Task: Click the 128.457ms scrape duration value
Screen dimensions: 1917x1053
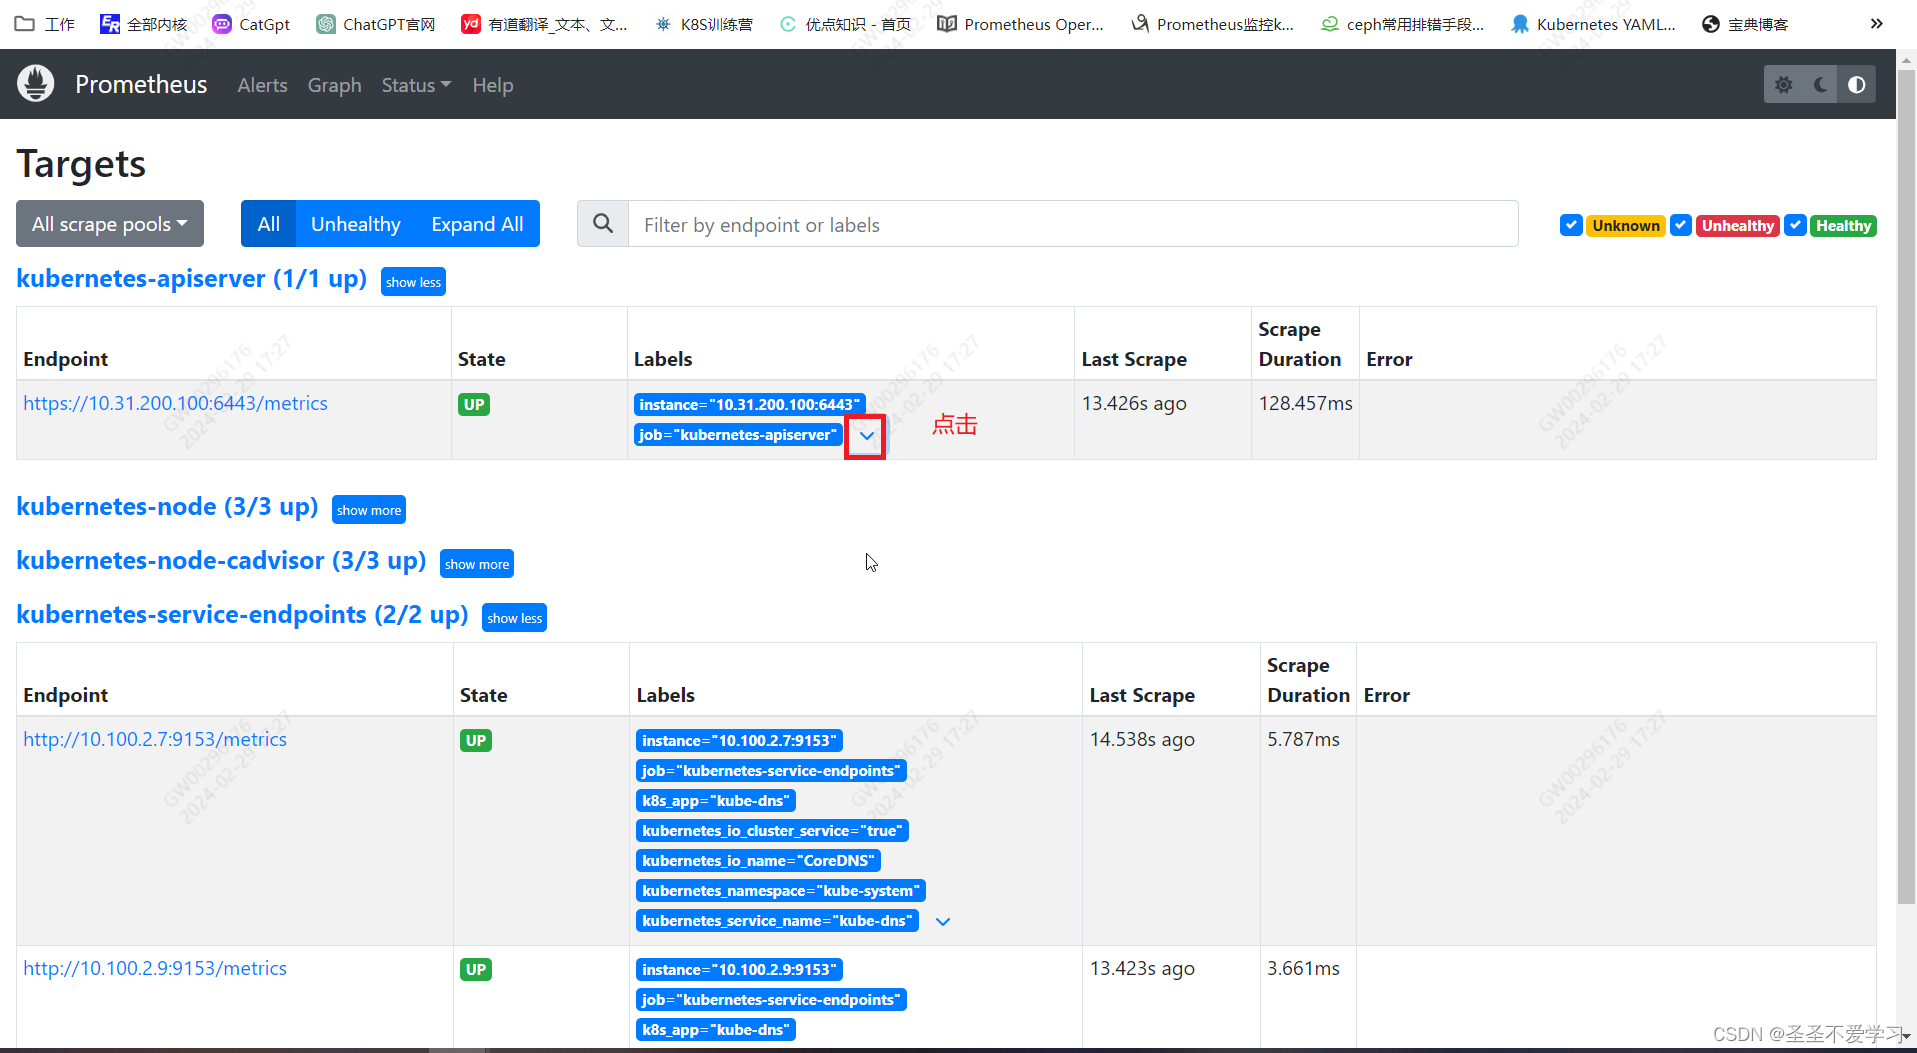Action: pyautogui.click(x=1305, y=403)
